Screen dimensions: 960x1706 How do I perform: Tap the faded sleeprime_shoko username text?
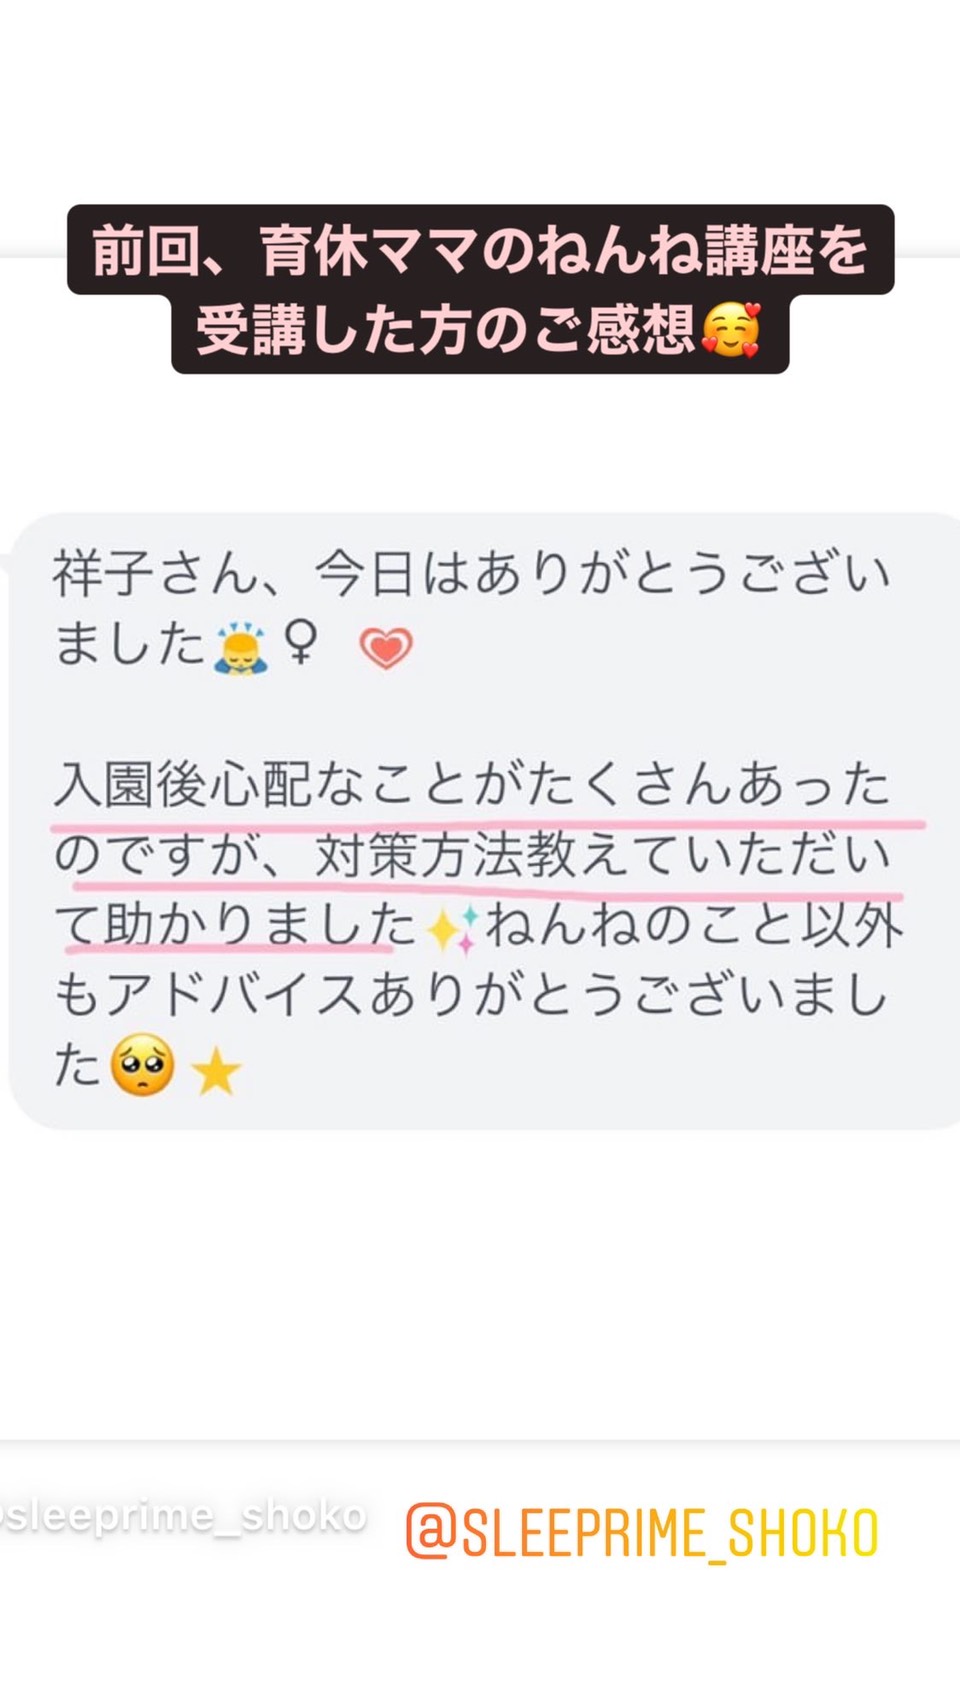tap(183, 1516)
